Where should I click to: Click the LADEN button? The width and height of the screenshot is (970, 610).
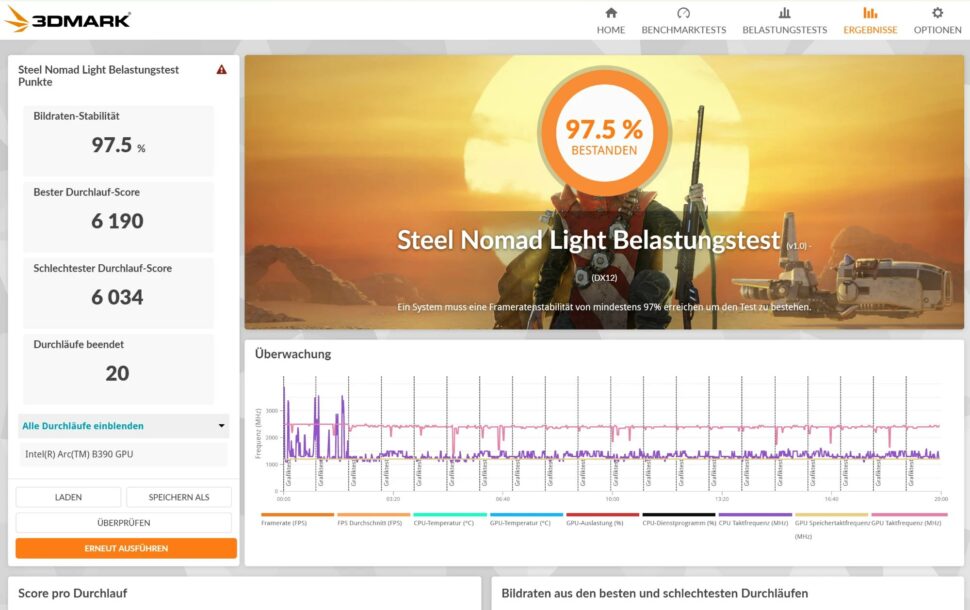(x=68, y=497)
